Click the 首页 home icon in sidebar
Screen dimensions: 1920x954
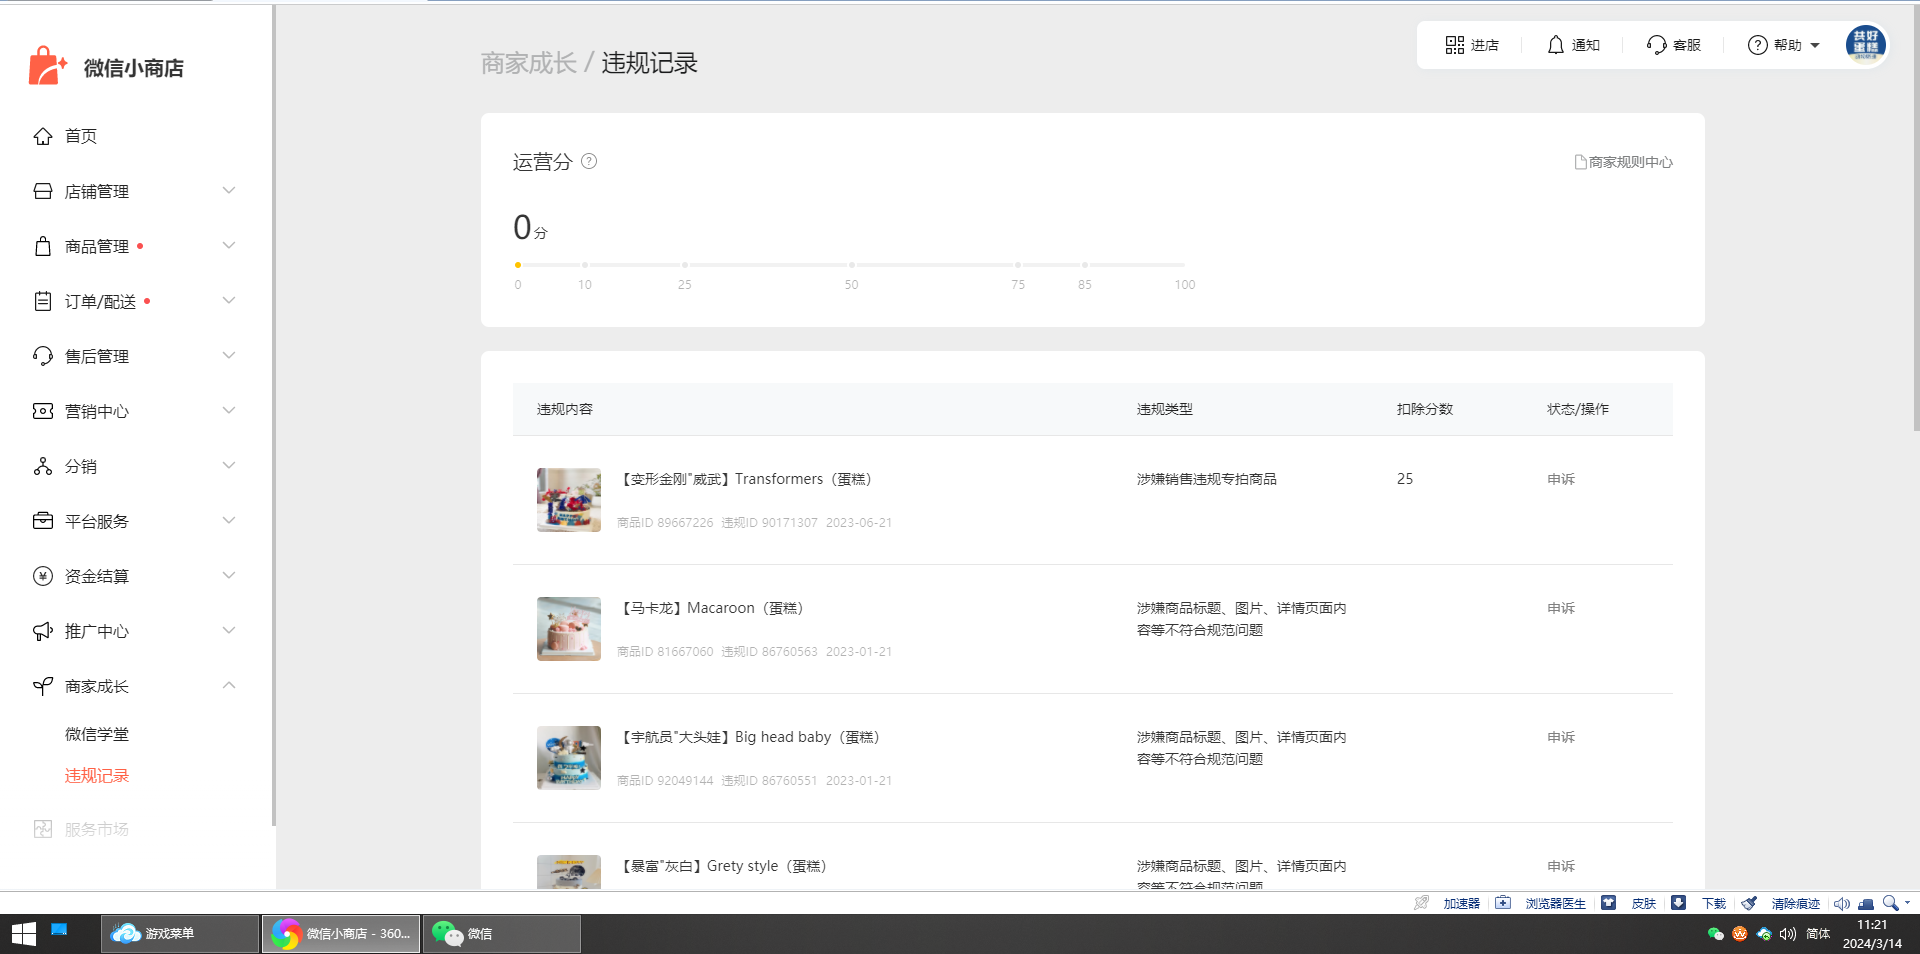point(43,136)
